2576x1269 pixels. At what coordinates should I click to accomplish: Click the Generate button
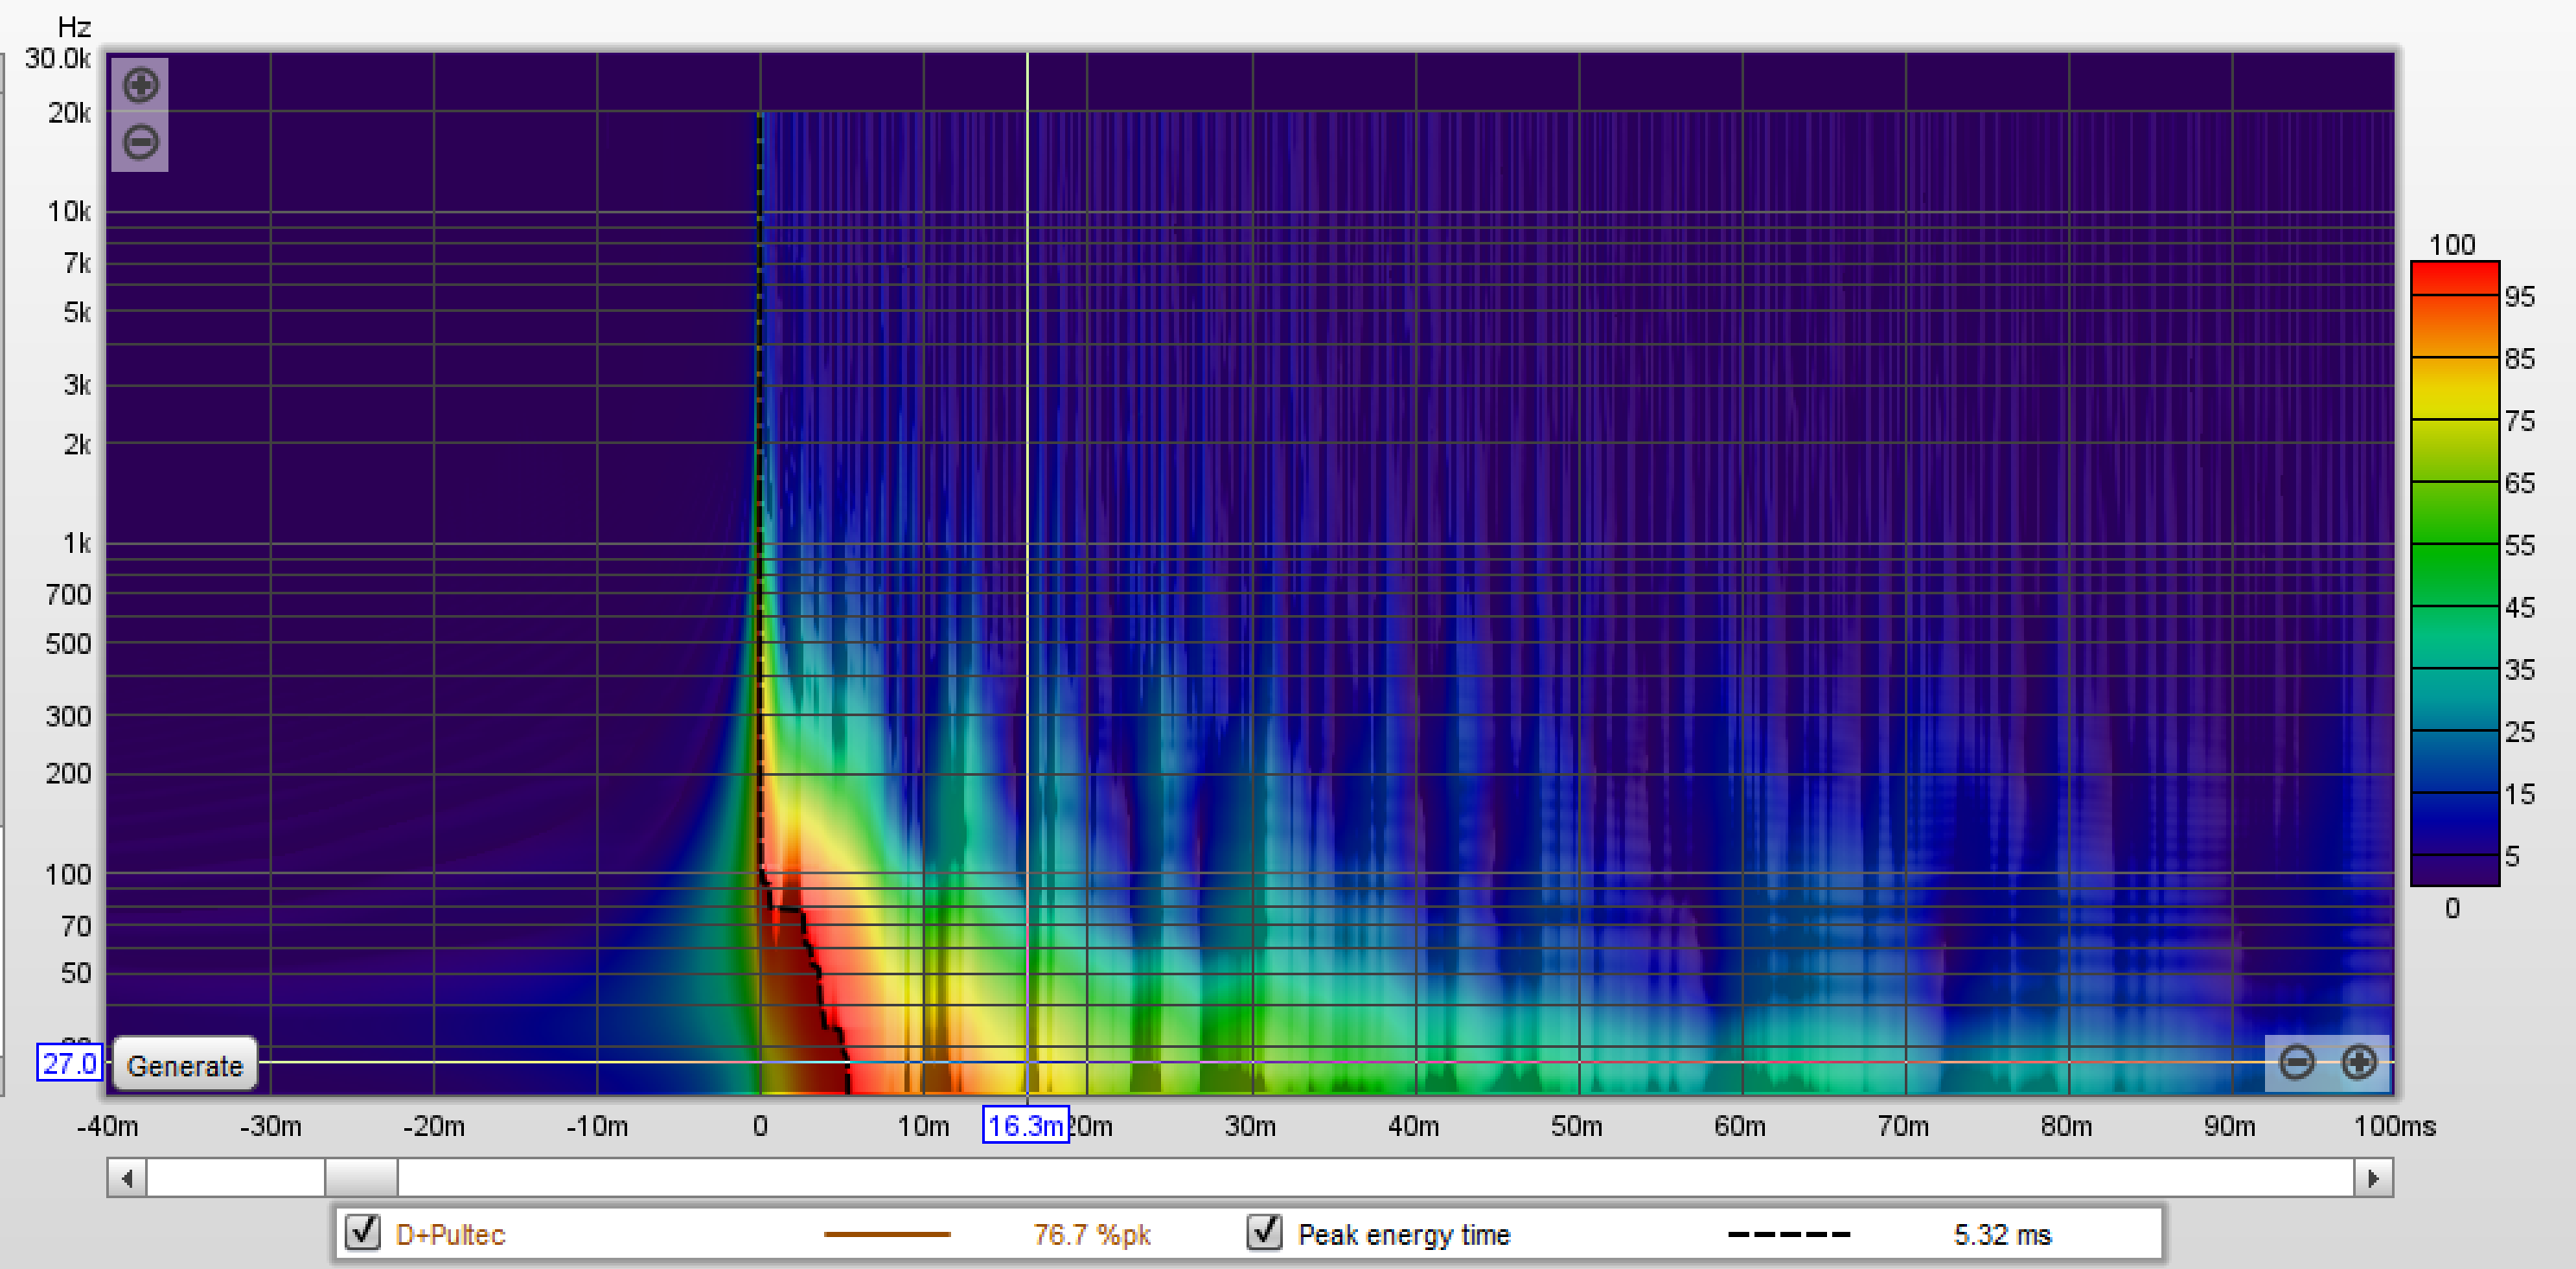click(x=185, y=1065)
